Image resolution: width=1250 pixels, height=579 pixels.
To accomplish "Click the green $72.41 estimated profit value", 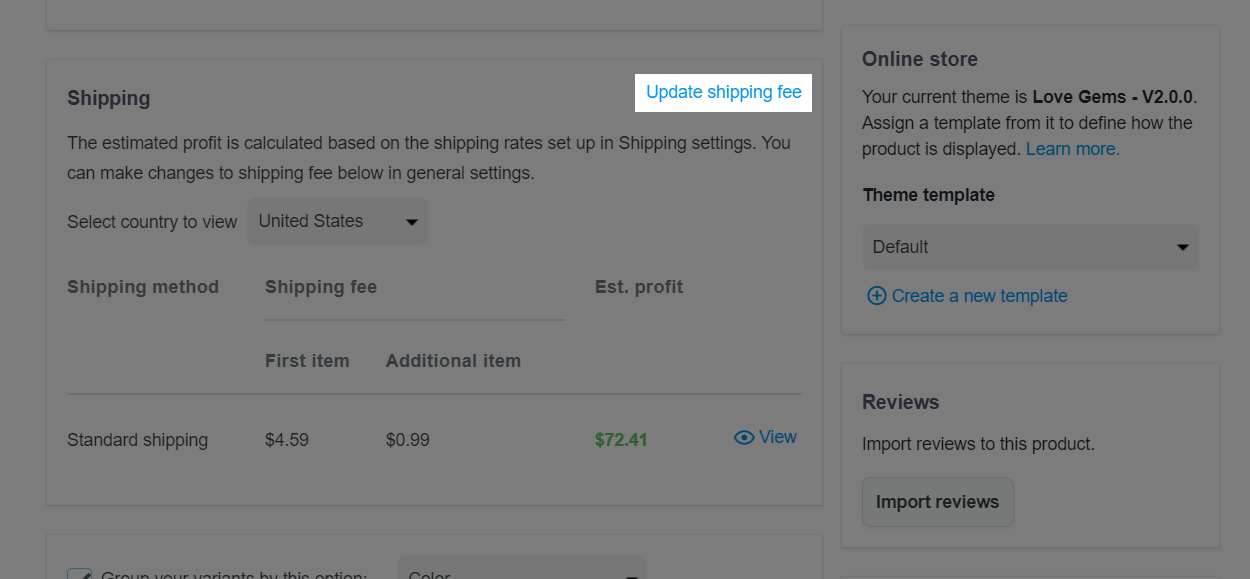I will click(621, 440).
